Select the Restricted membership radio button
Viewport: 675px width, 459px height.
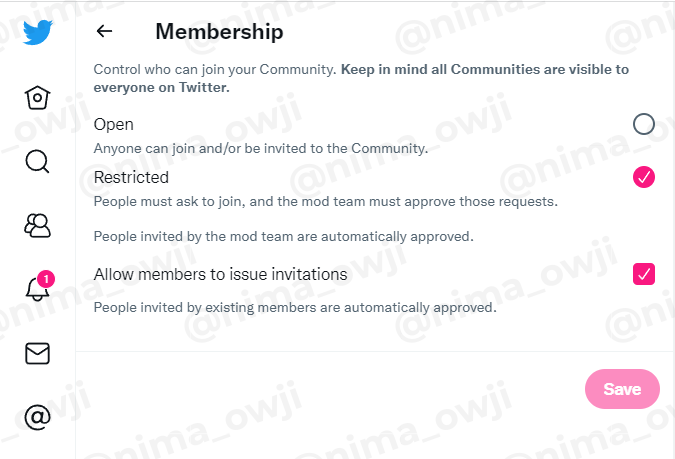click(644, 177)
